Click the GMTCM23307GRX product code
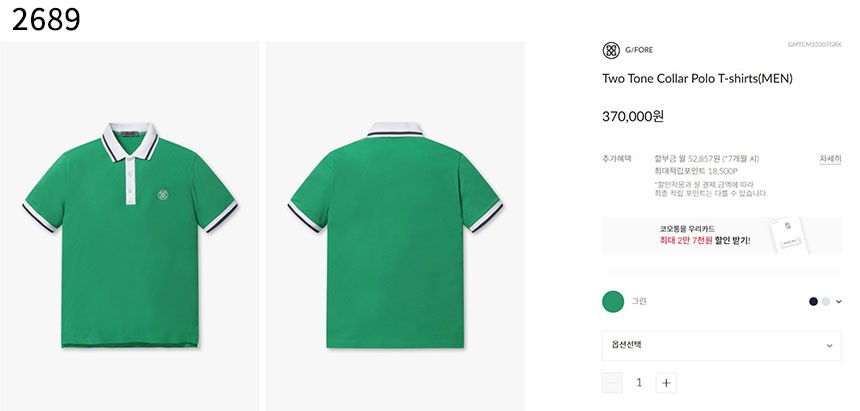Screen dimensions: 860x411 pyautogui.click(x=814, y=44)
